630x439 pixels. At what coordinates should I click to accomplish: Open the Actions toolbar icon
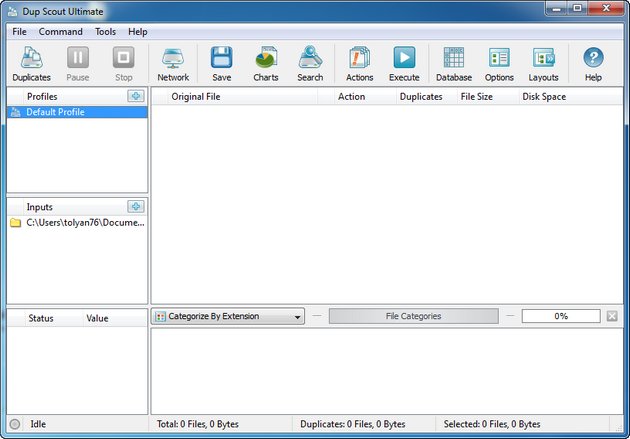pyautogui.click(x=359, y=63)
